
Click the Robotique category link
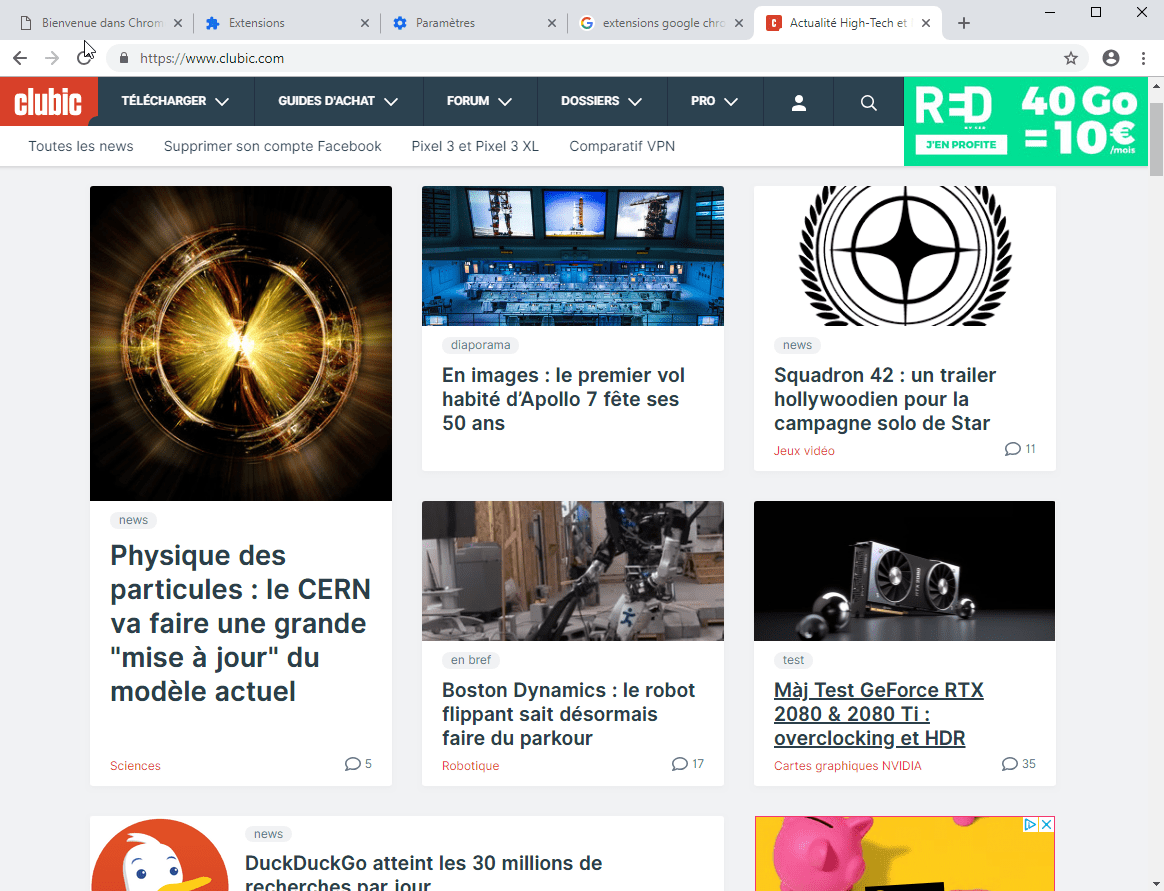[x=471, y=766]
